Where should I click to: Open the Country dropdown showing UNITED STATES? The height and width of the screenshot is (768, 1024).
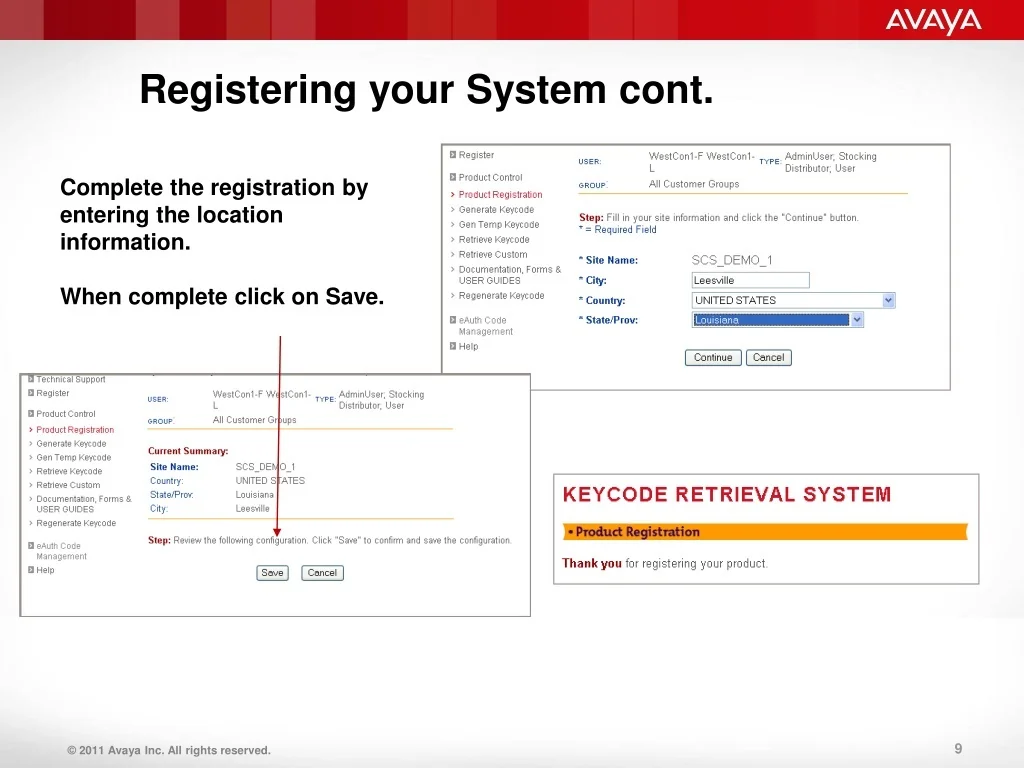coord(793,300)
